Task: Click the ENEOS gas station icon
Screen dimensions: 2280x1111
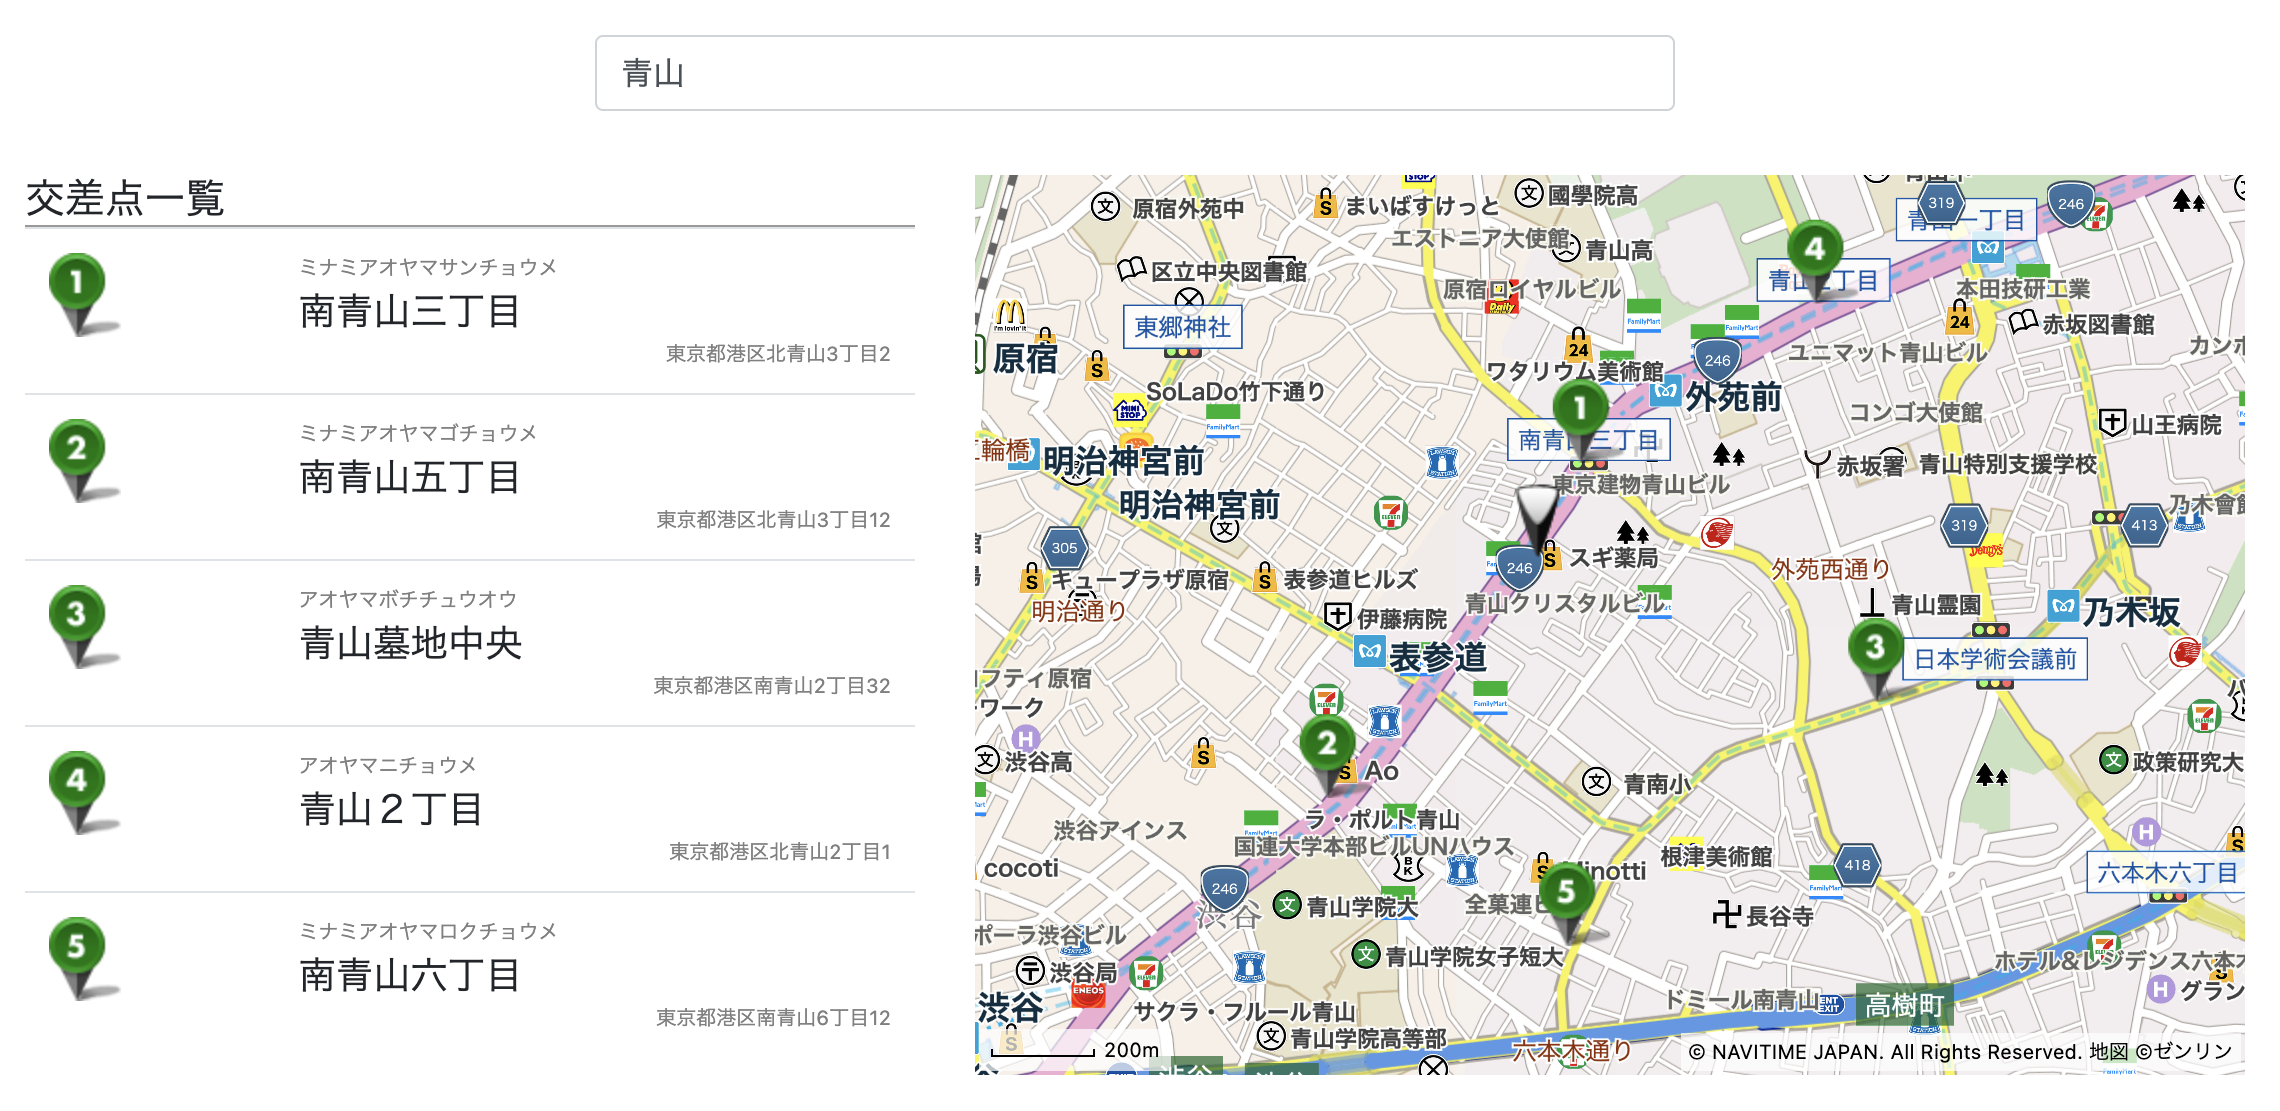Action: click(1088, 991)
